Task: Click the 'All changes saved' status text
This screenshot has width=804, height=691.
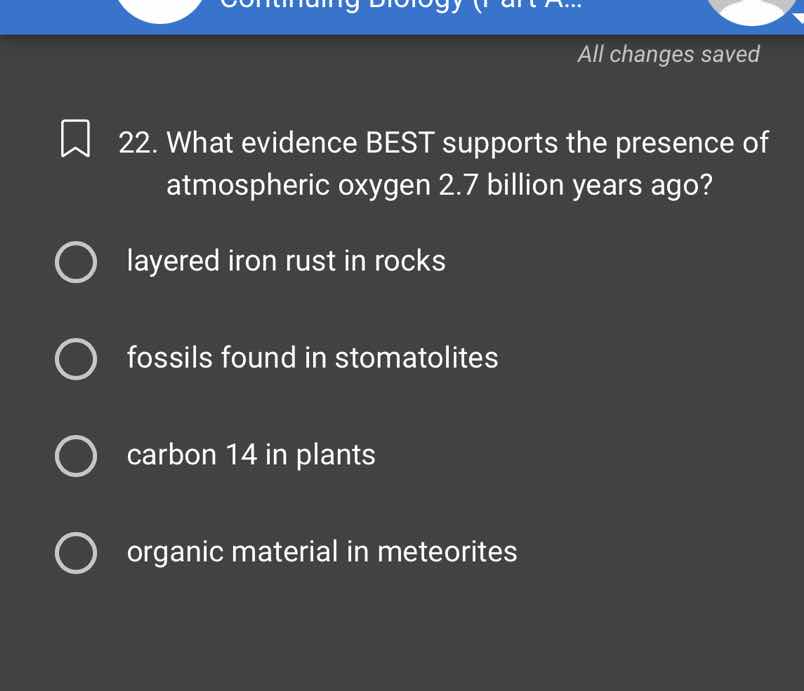Action: point(667,55)
